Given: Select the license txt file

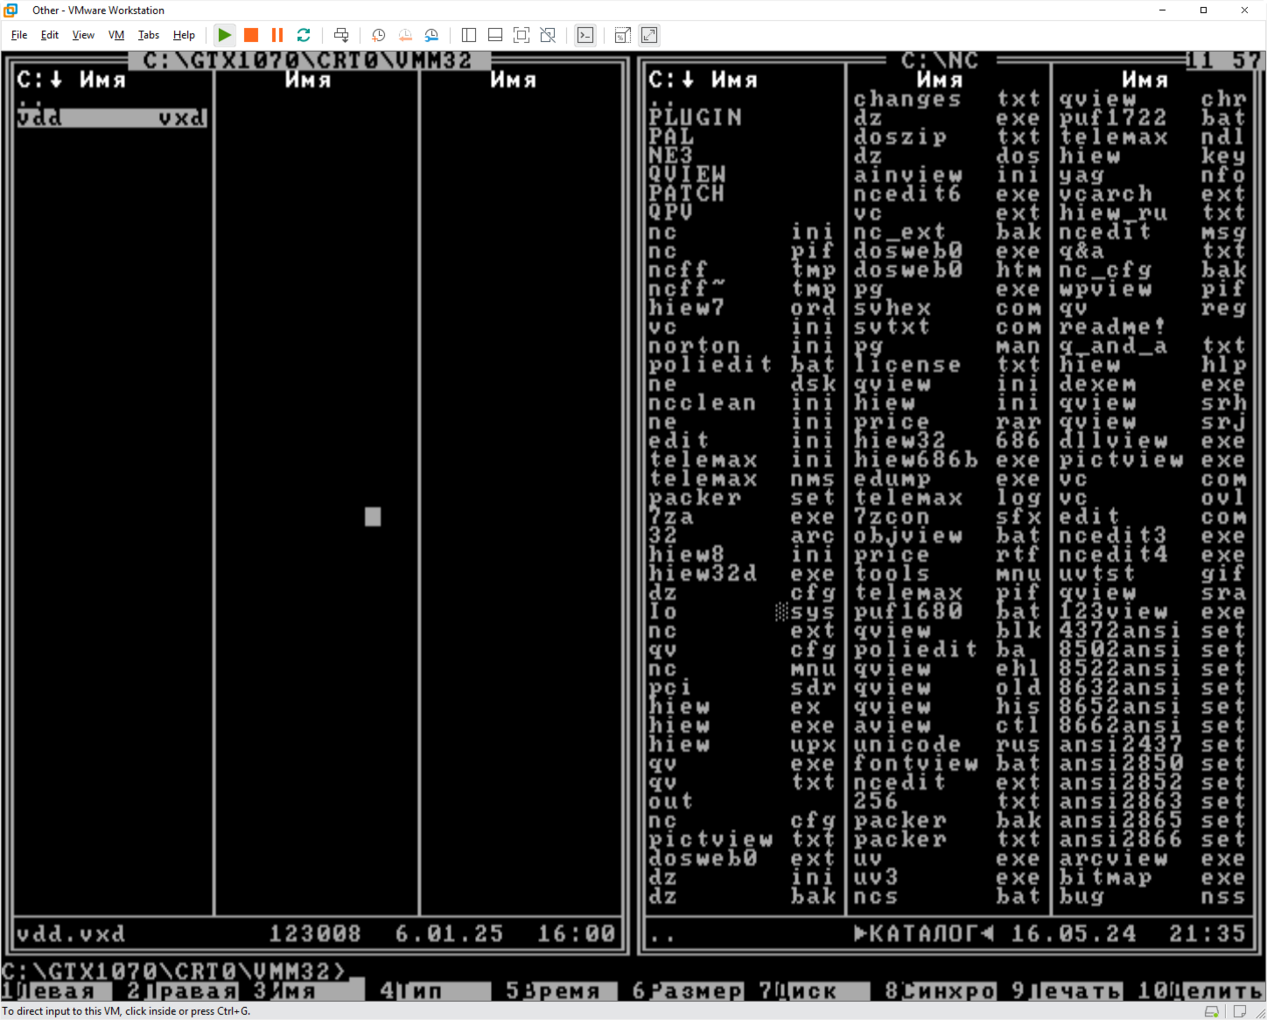Looking at the screenshot, I should [x=947, y=365].
